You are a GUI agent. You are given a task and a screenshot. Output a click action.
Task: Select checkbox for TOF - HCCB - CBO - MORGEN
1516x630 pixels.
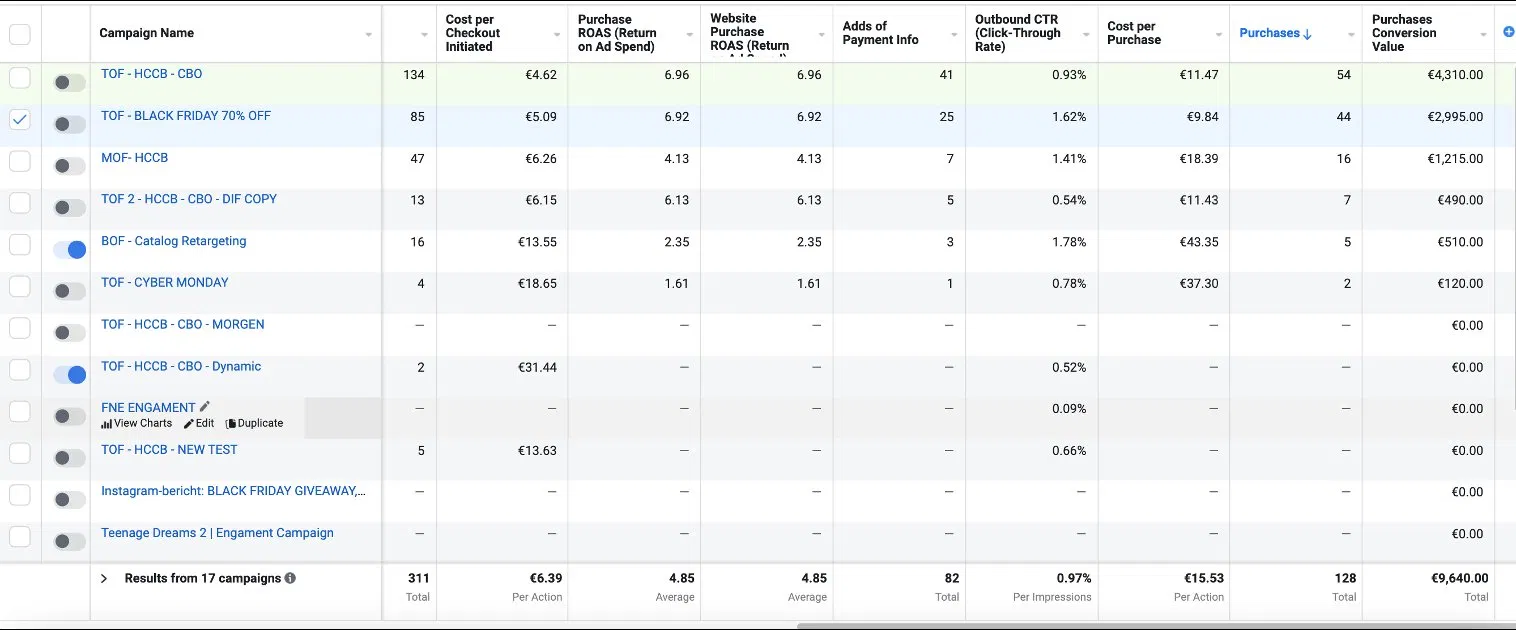pos(20,328)
